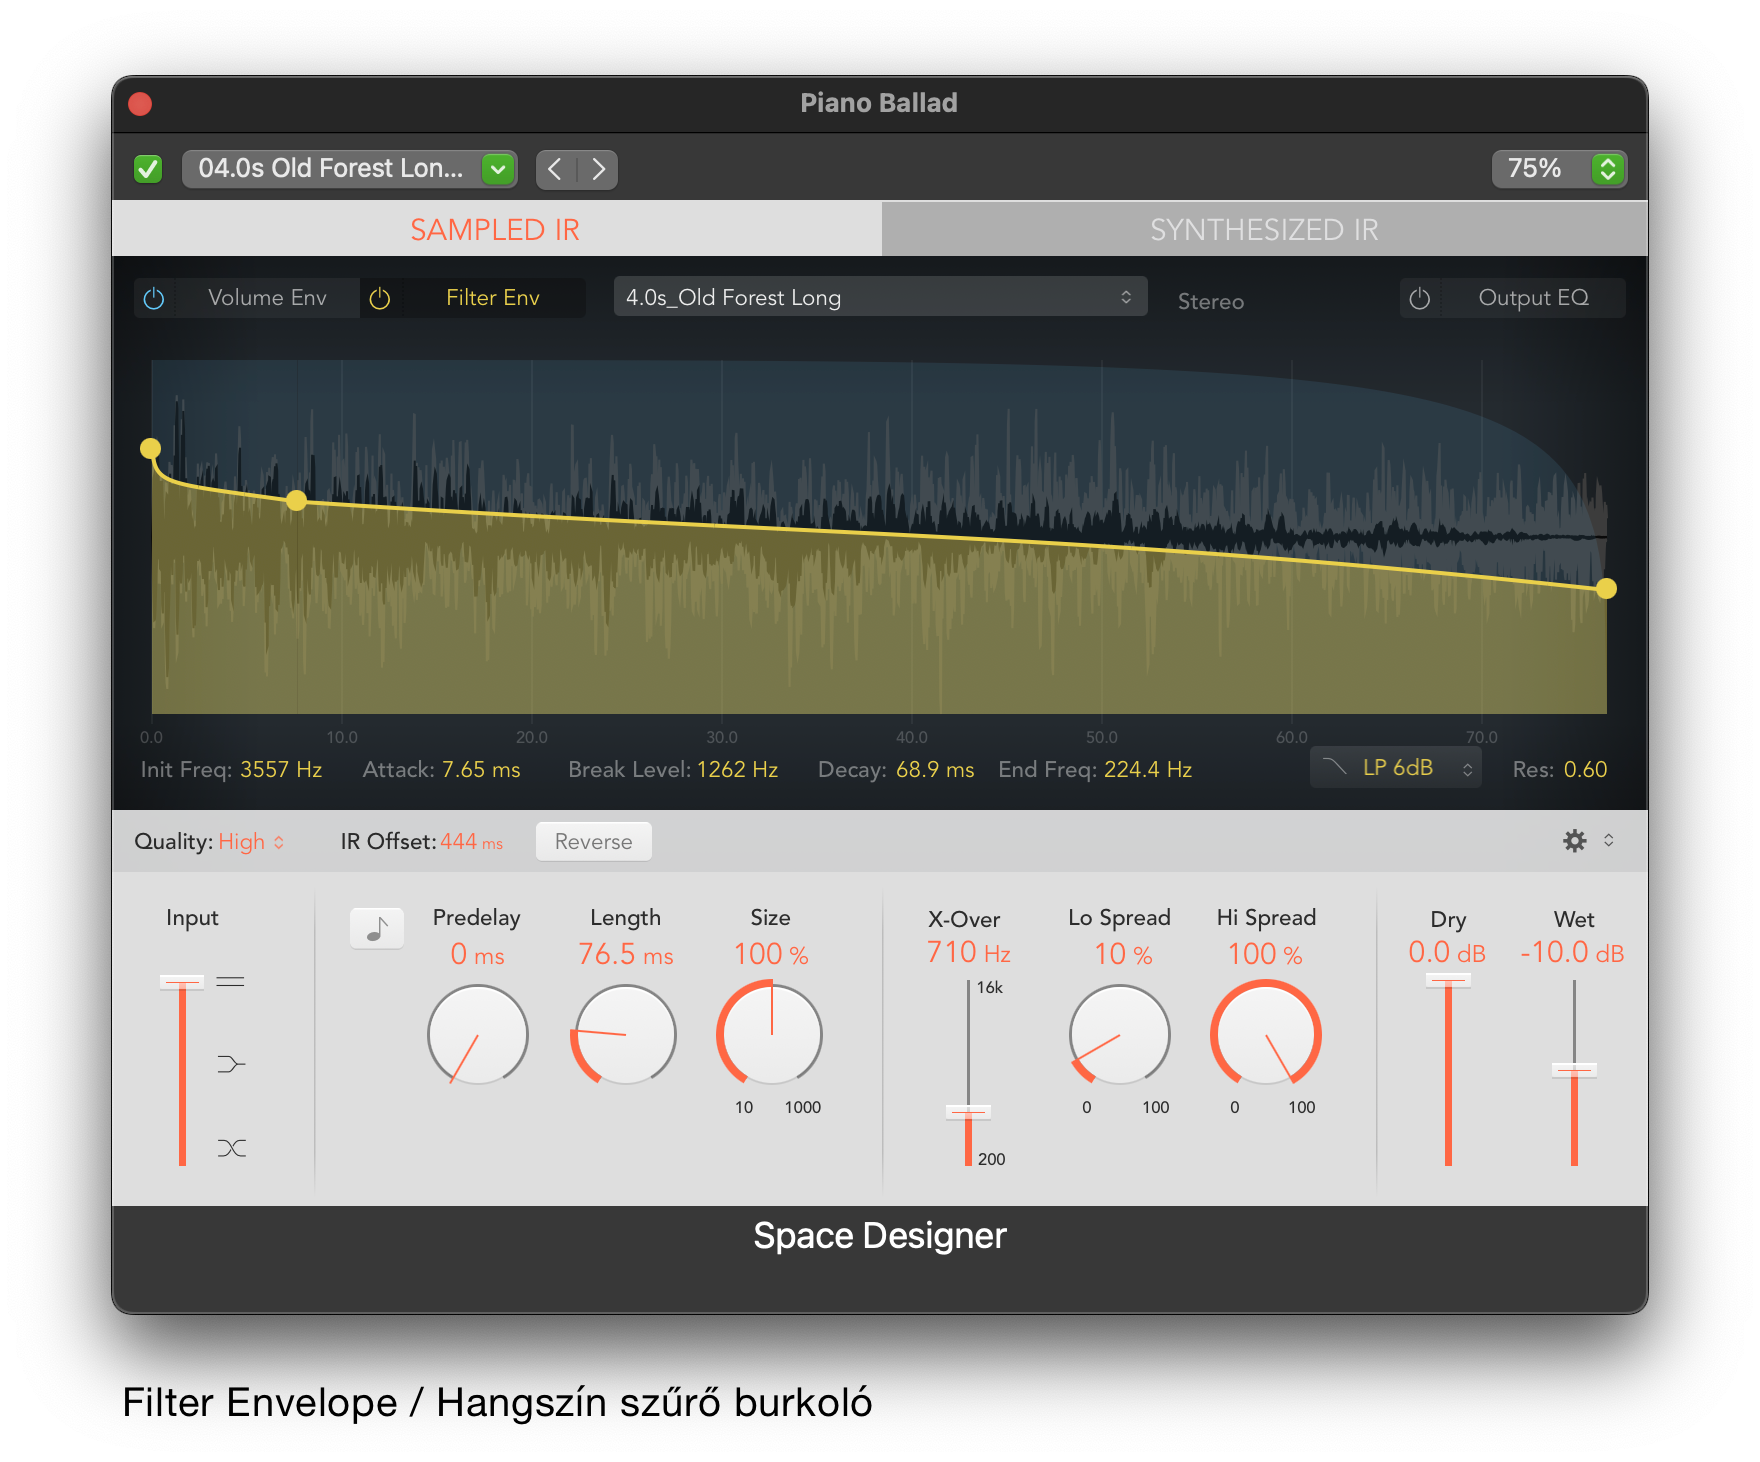Image resolution: width=1760 pixels, height=1462 pixels.
Task: Go to previous preset arrow
Action: pyautogui.click(x=556, y=169)
